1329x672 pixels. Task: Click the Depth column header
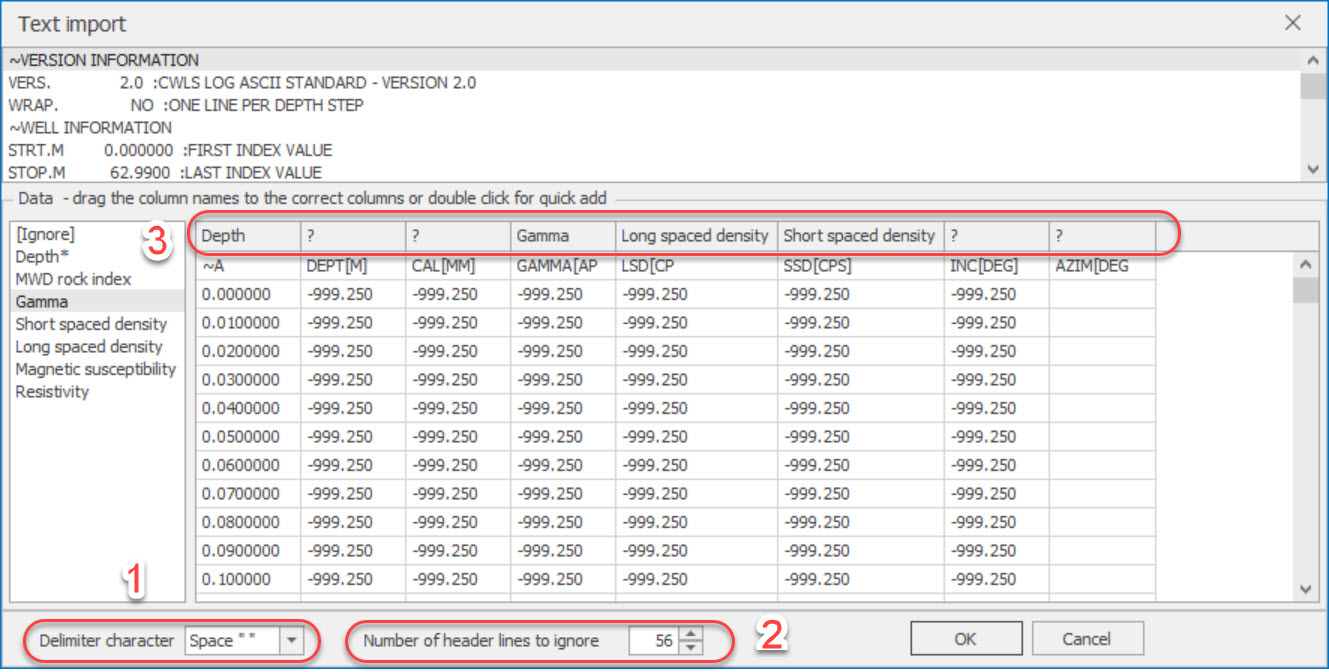pos(248,236)
